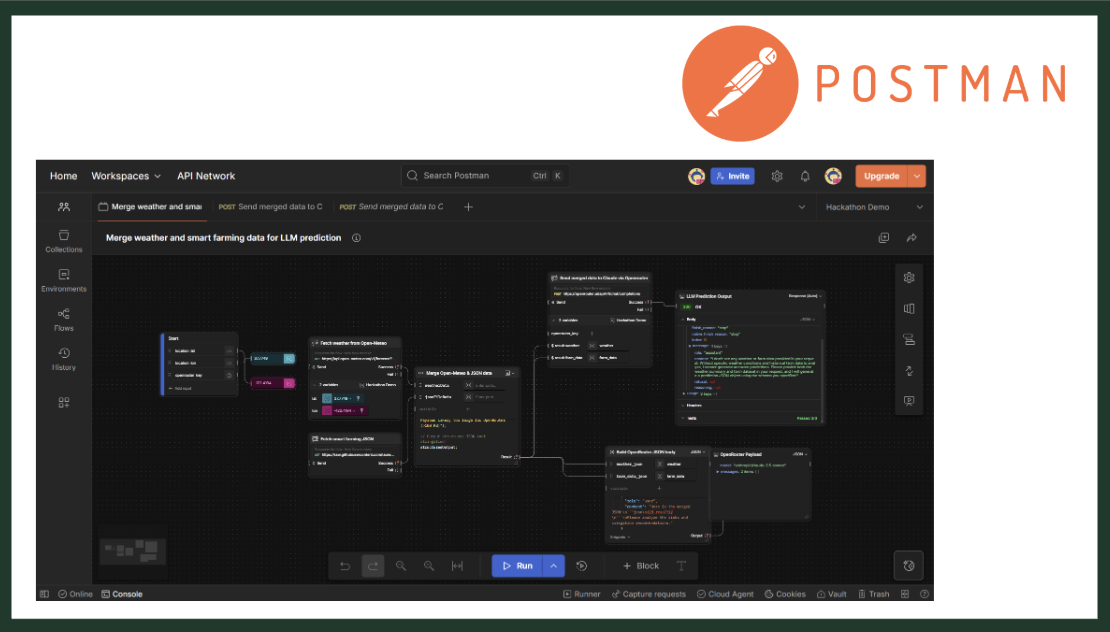The width and height of the screenshot is (1110, 632).
Task: Click the info icon beside the flow title
Action: 356,238
